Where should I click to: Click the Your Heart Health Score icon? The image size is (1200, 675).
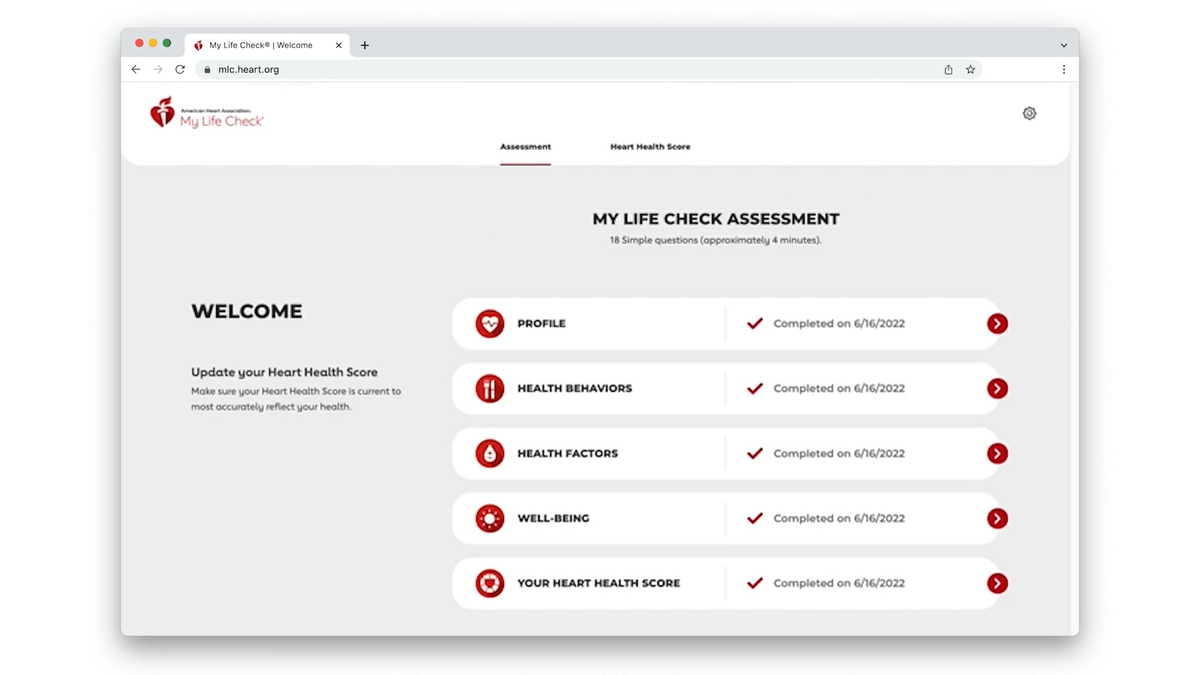click(x=490, y=584)
